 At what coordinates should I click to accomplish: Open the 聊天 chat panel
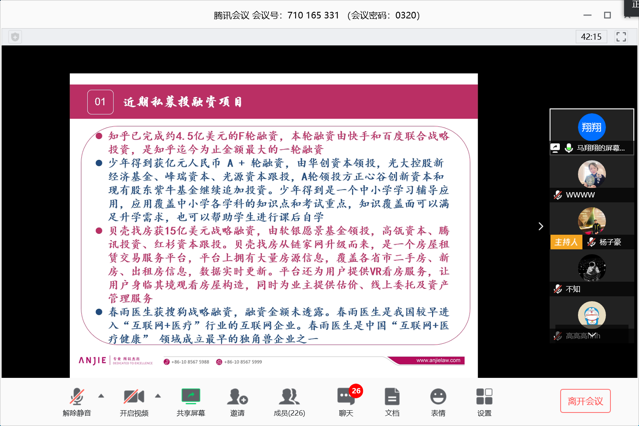(x=345, y=401)
